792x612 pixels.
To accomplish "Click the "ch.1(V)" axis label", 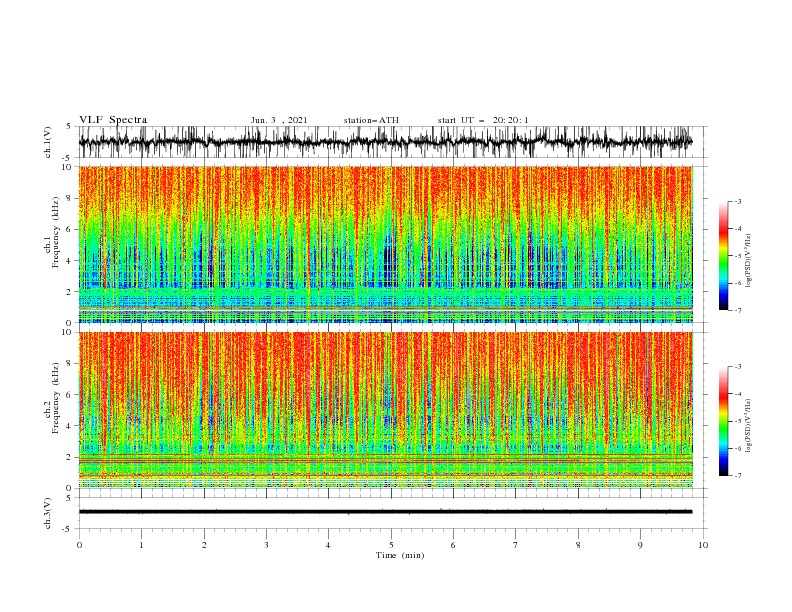I will point(48,142).
